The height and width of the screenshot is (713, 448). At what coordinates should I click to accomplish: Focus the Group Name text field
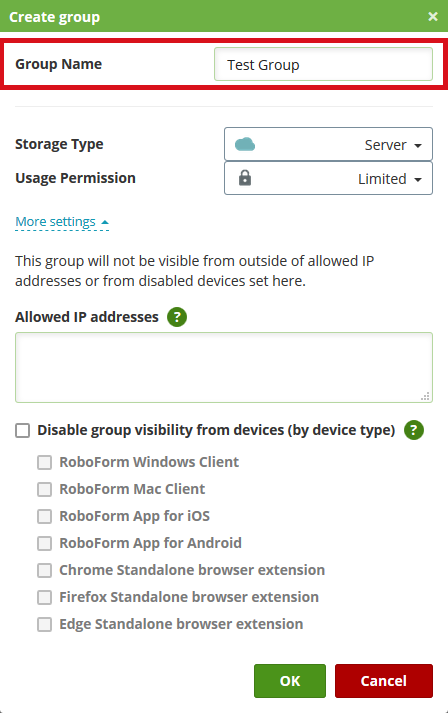click(x=323, y=65)
